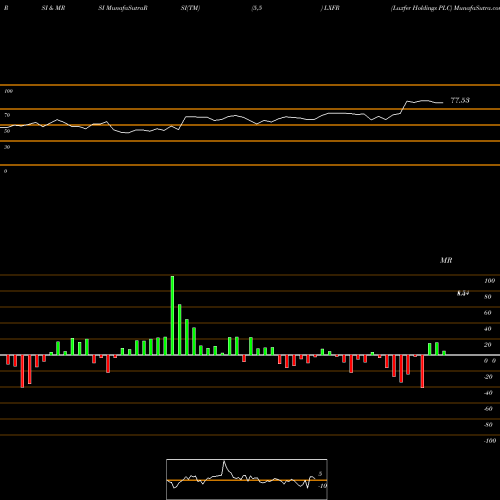
Task: Click the tallest green MR histogram bar
Action: point(172,315)
